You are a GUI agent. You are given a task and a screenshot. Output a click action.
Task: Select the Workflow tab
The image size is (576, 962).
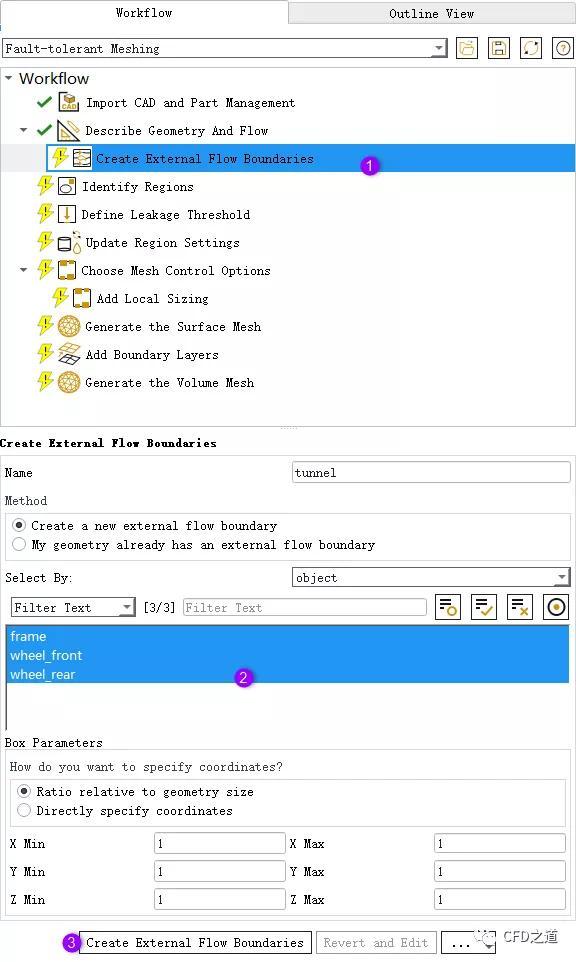[x=144, y=12]
